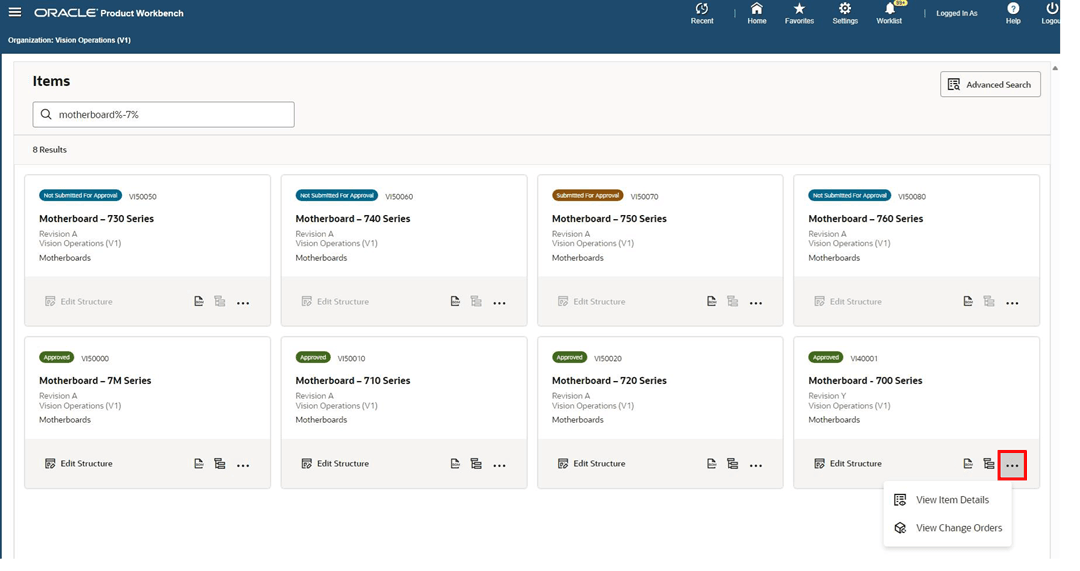The width and height of the screenshot is (1080, 571).
Task: Click document icon on Motherboard – 720 Series card
Action: tap(711, 464)
